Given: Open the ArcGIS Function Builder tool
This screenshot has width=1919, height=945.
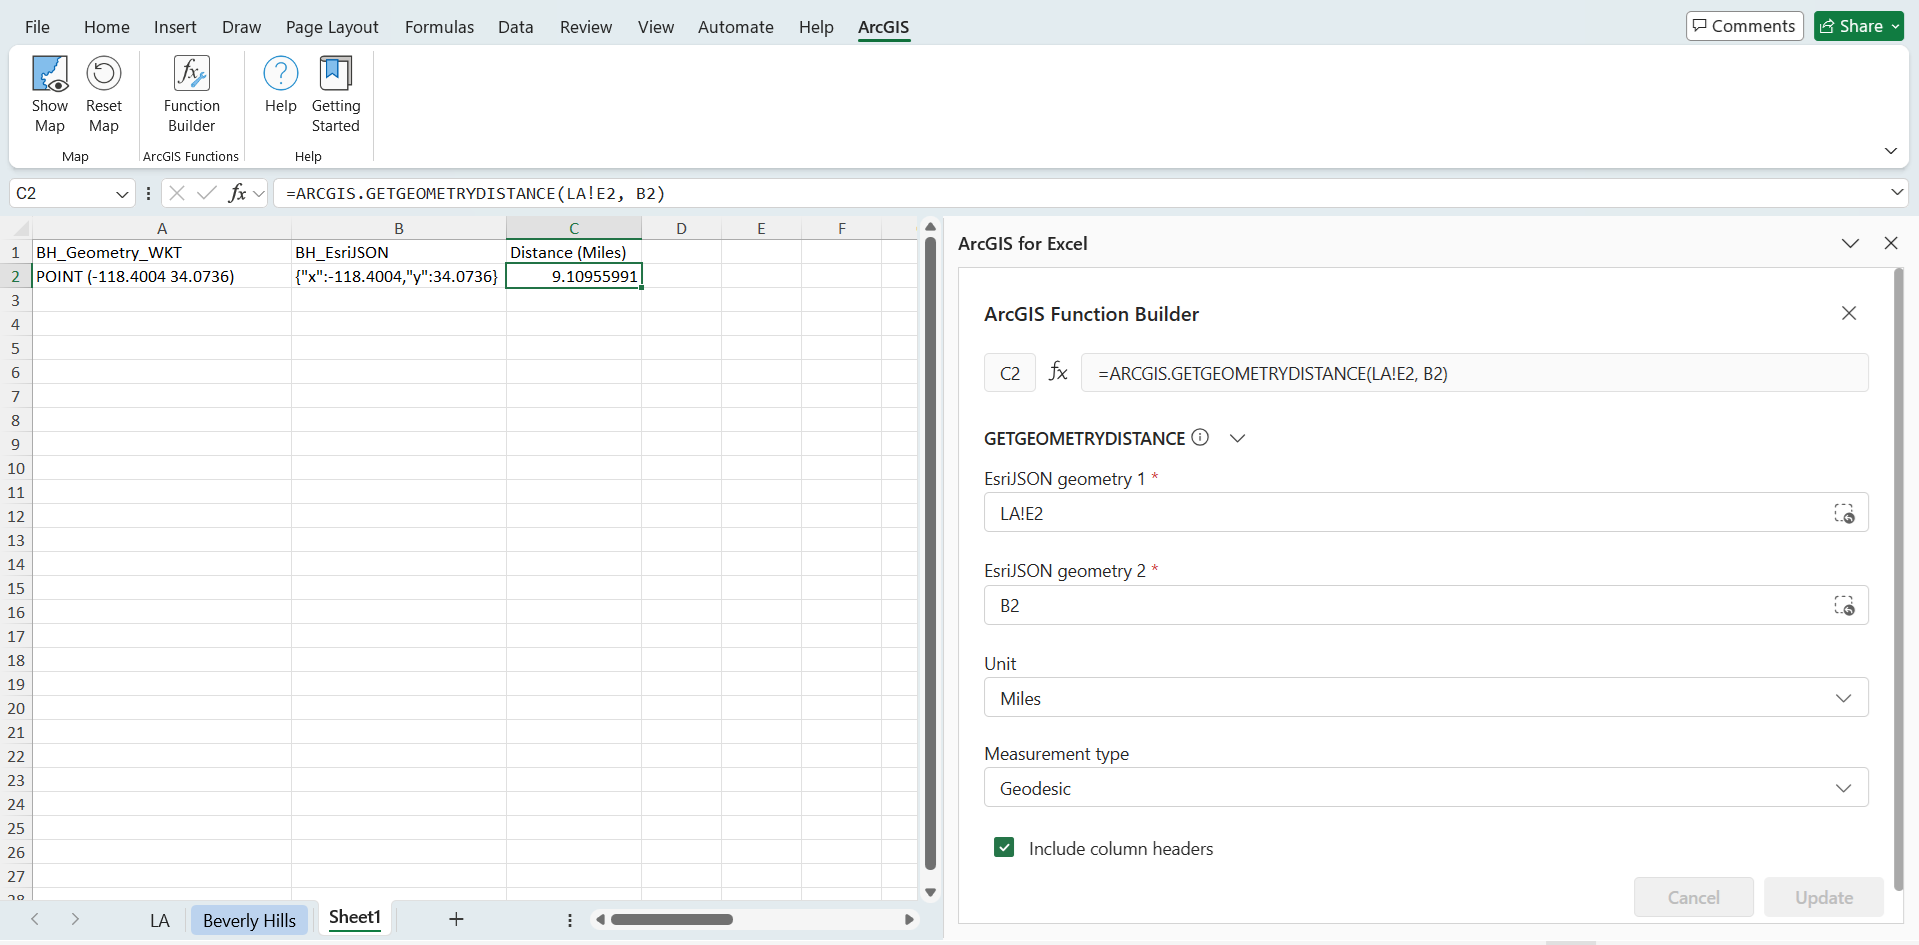Looking at the screenshot, I should coord(191,94).
